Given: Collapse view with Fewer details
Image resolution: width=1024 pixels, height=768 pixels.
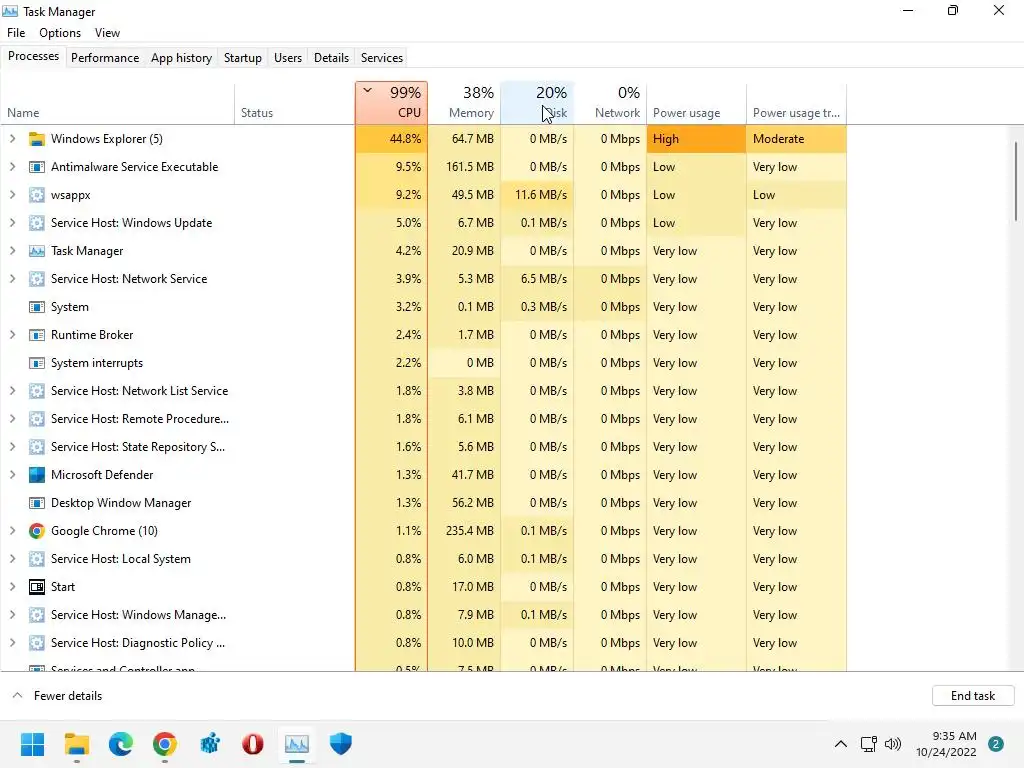Looking at the screenshot, I should click(x=57, y=696).
